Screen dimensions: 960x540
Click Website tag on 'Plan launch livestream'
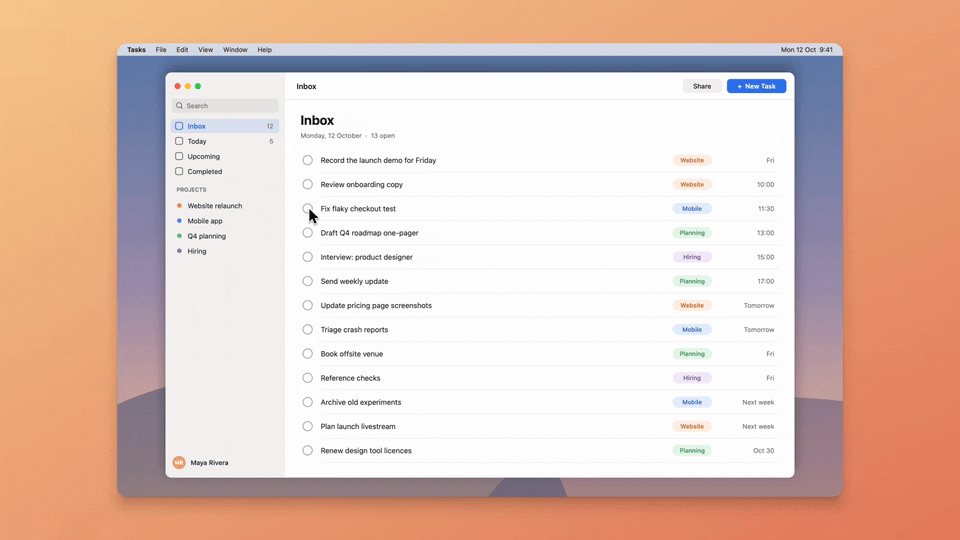click(692, 426)
